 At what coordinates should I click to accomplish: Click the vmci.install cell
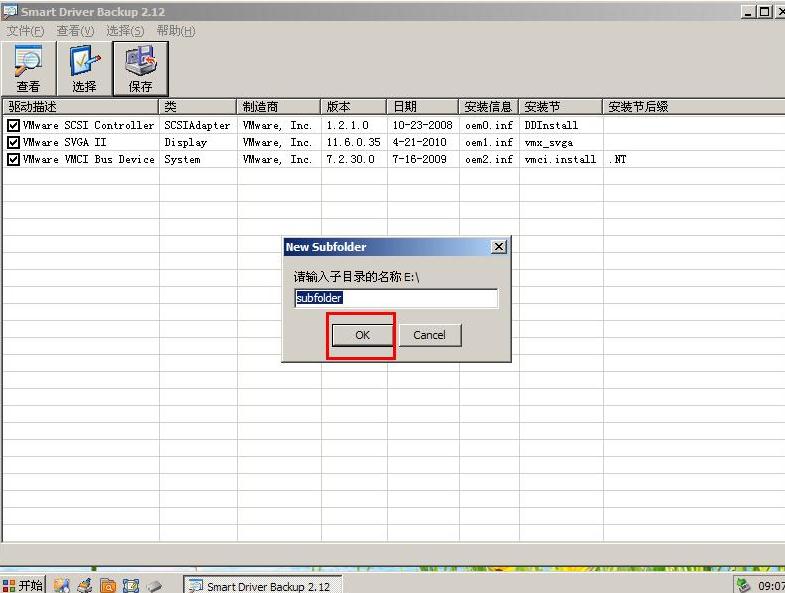tap(560, 159)
